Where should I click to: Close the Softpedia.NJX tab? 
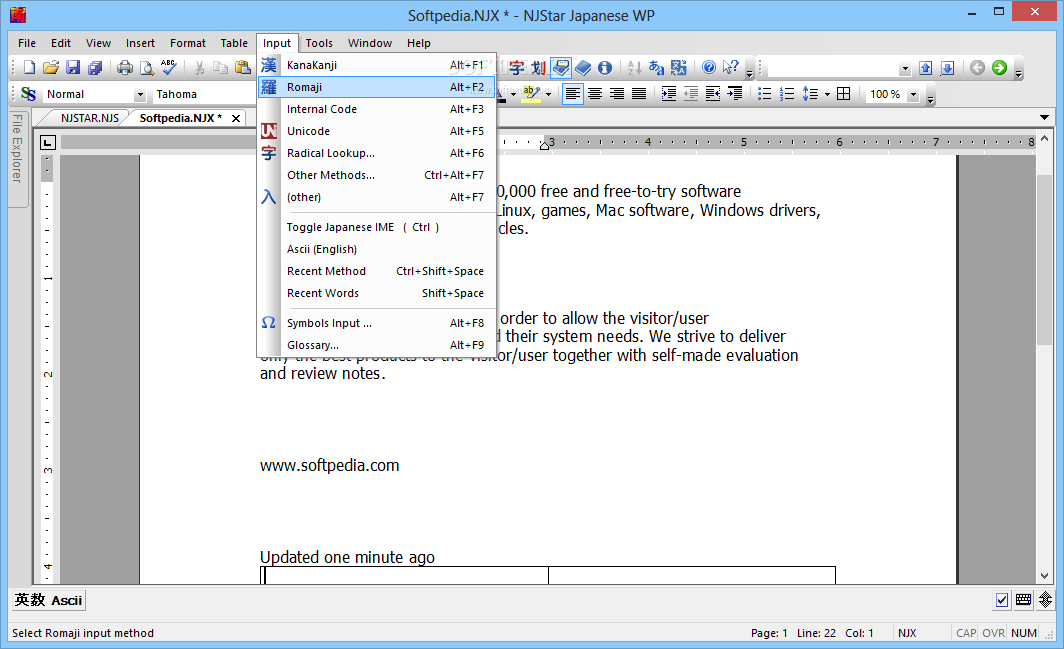[x=236, y=118]
